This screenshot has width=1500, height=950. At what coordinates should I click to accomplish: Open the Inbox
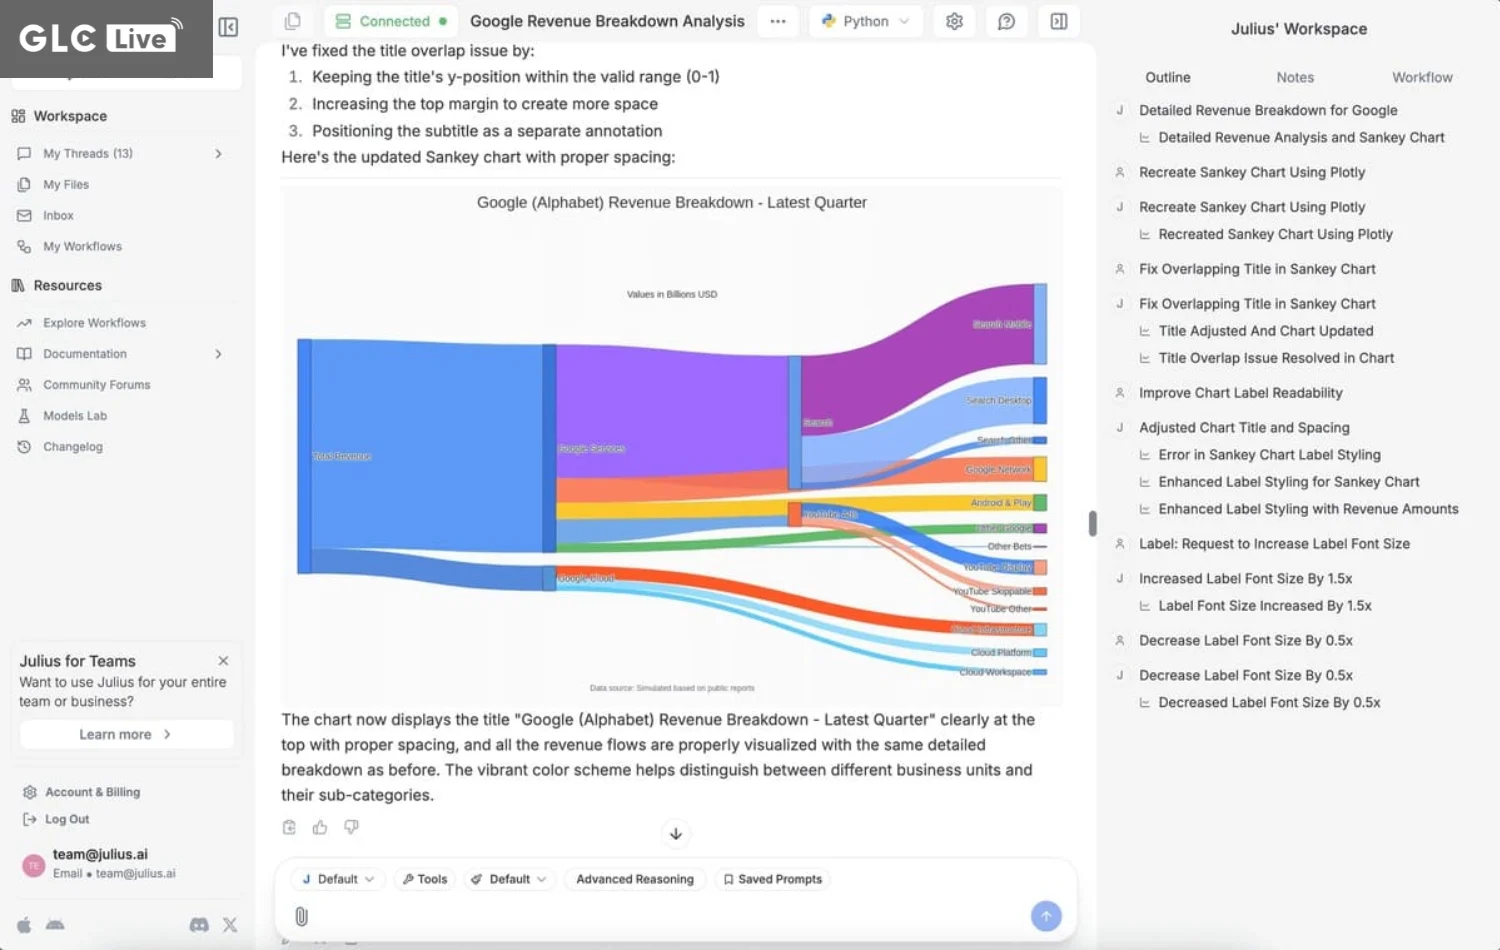[58, 216]
